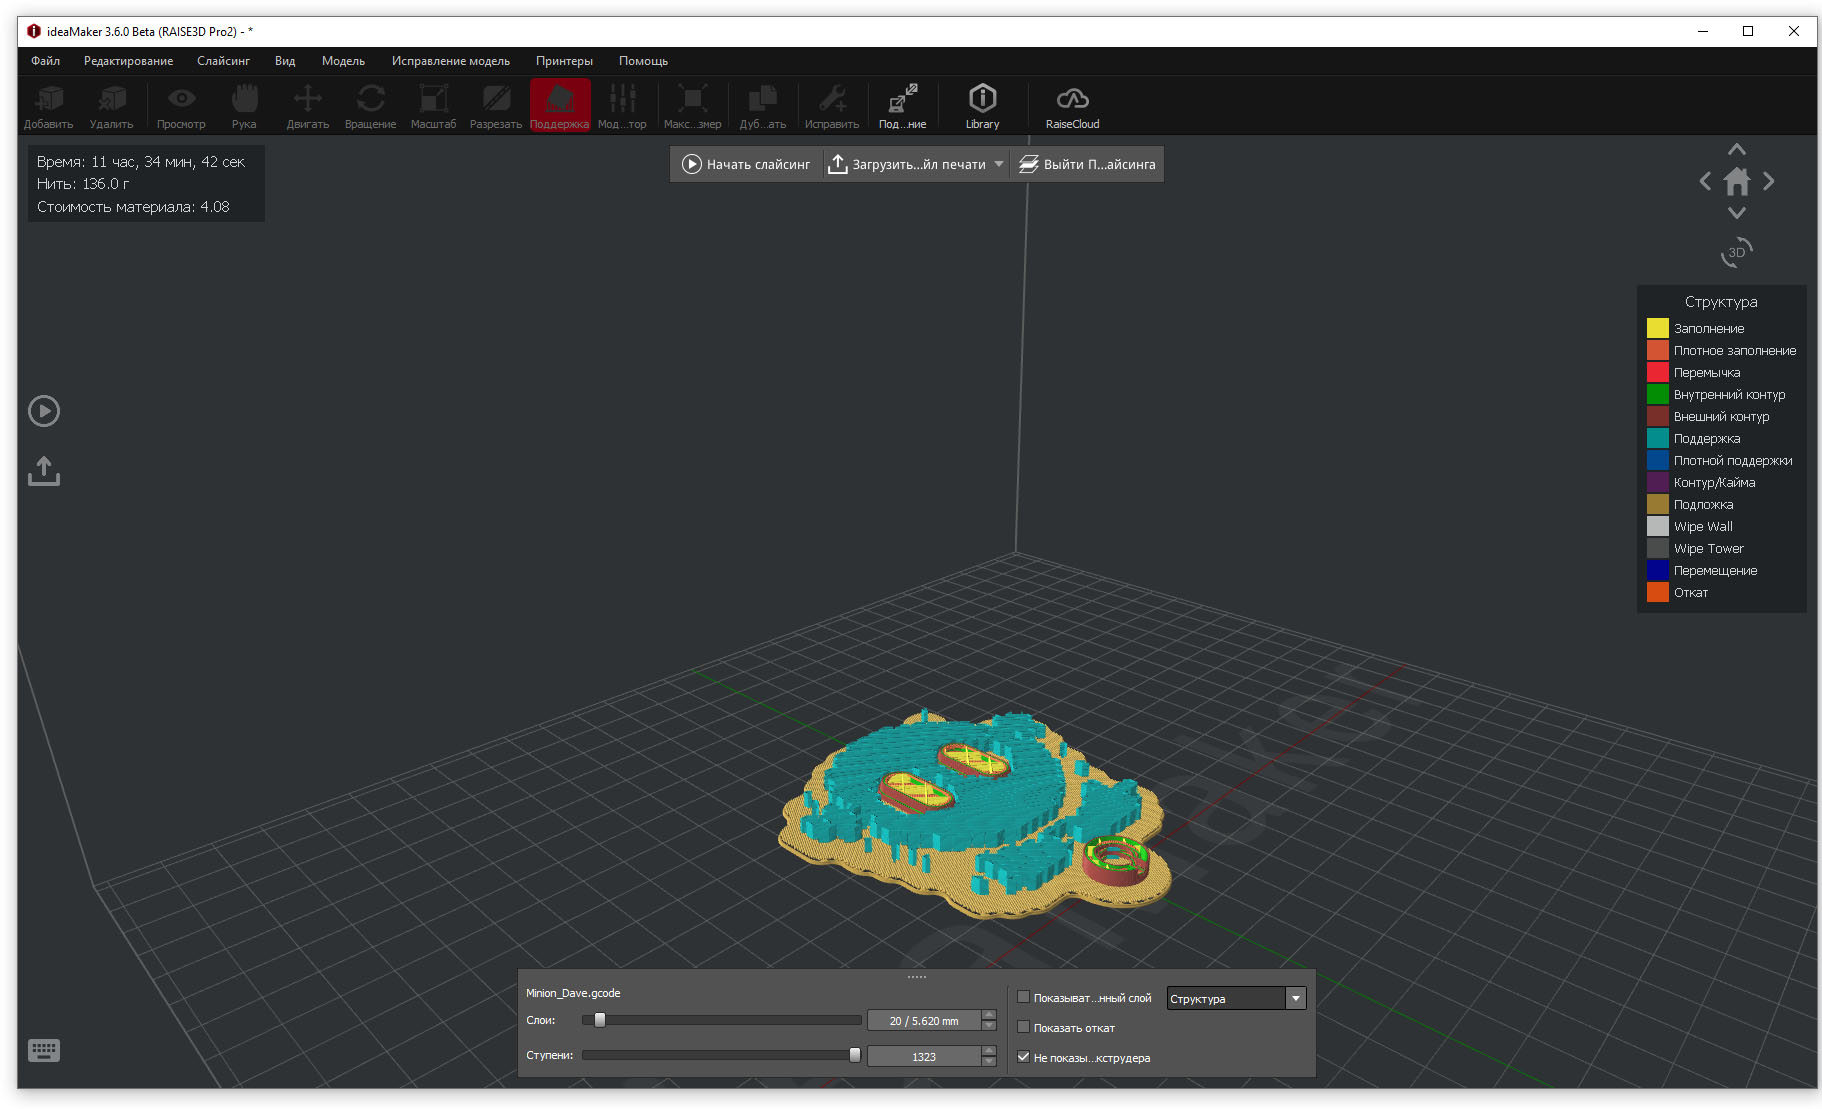
Task: Click the Добавить (add model) toolbar icon
Action: [x=48, y=106]
